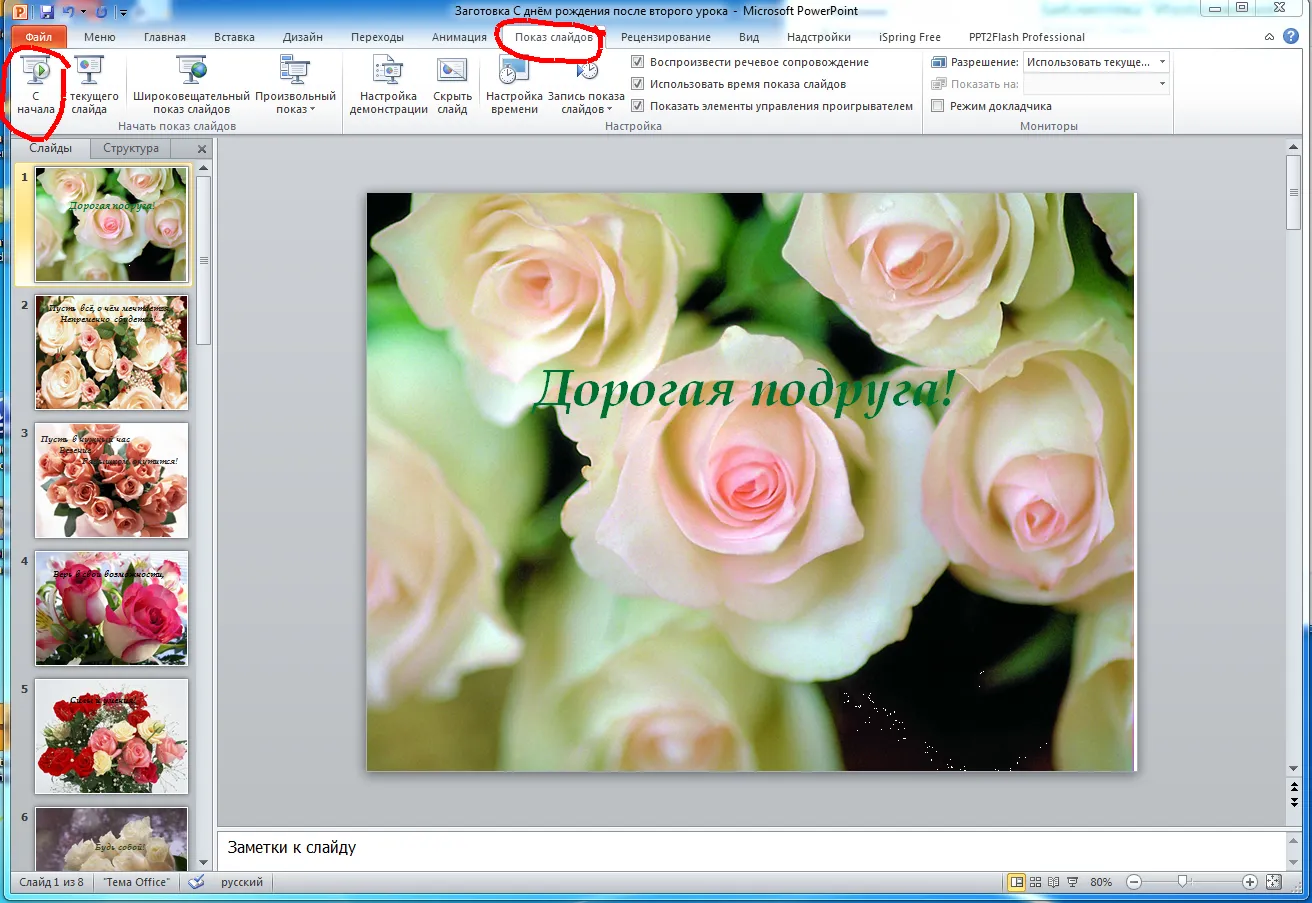Switch to Дизайн ribbon tab
This screenshot has width=1312, height=903.
coord(302,37)
